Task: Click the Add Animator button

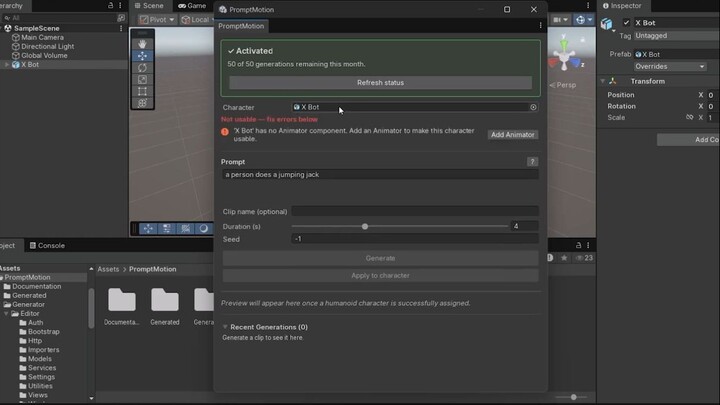Action: (x=512, y=135)
